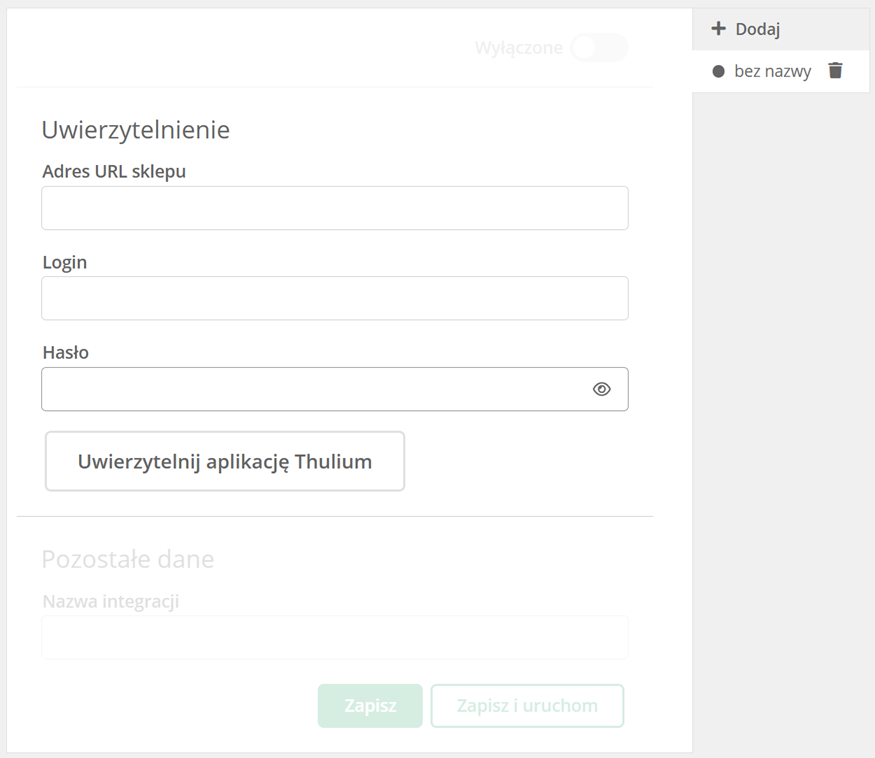Select the bez nazwy integration entry
This screenshot has height=758, width=875.
tap(772, 71)
